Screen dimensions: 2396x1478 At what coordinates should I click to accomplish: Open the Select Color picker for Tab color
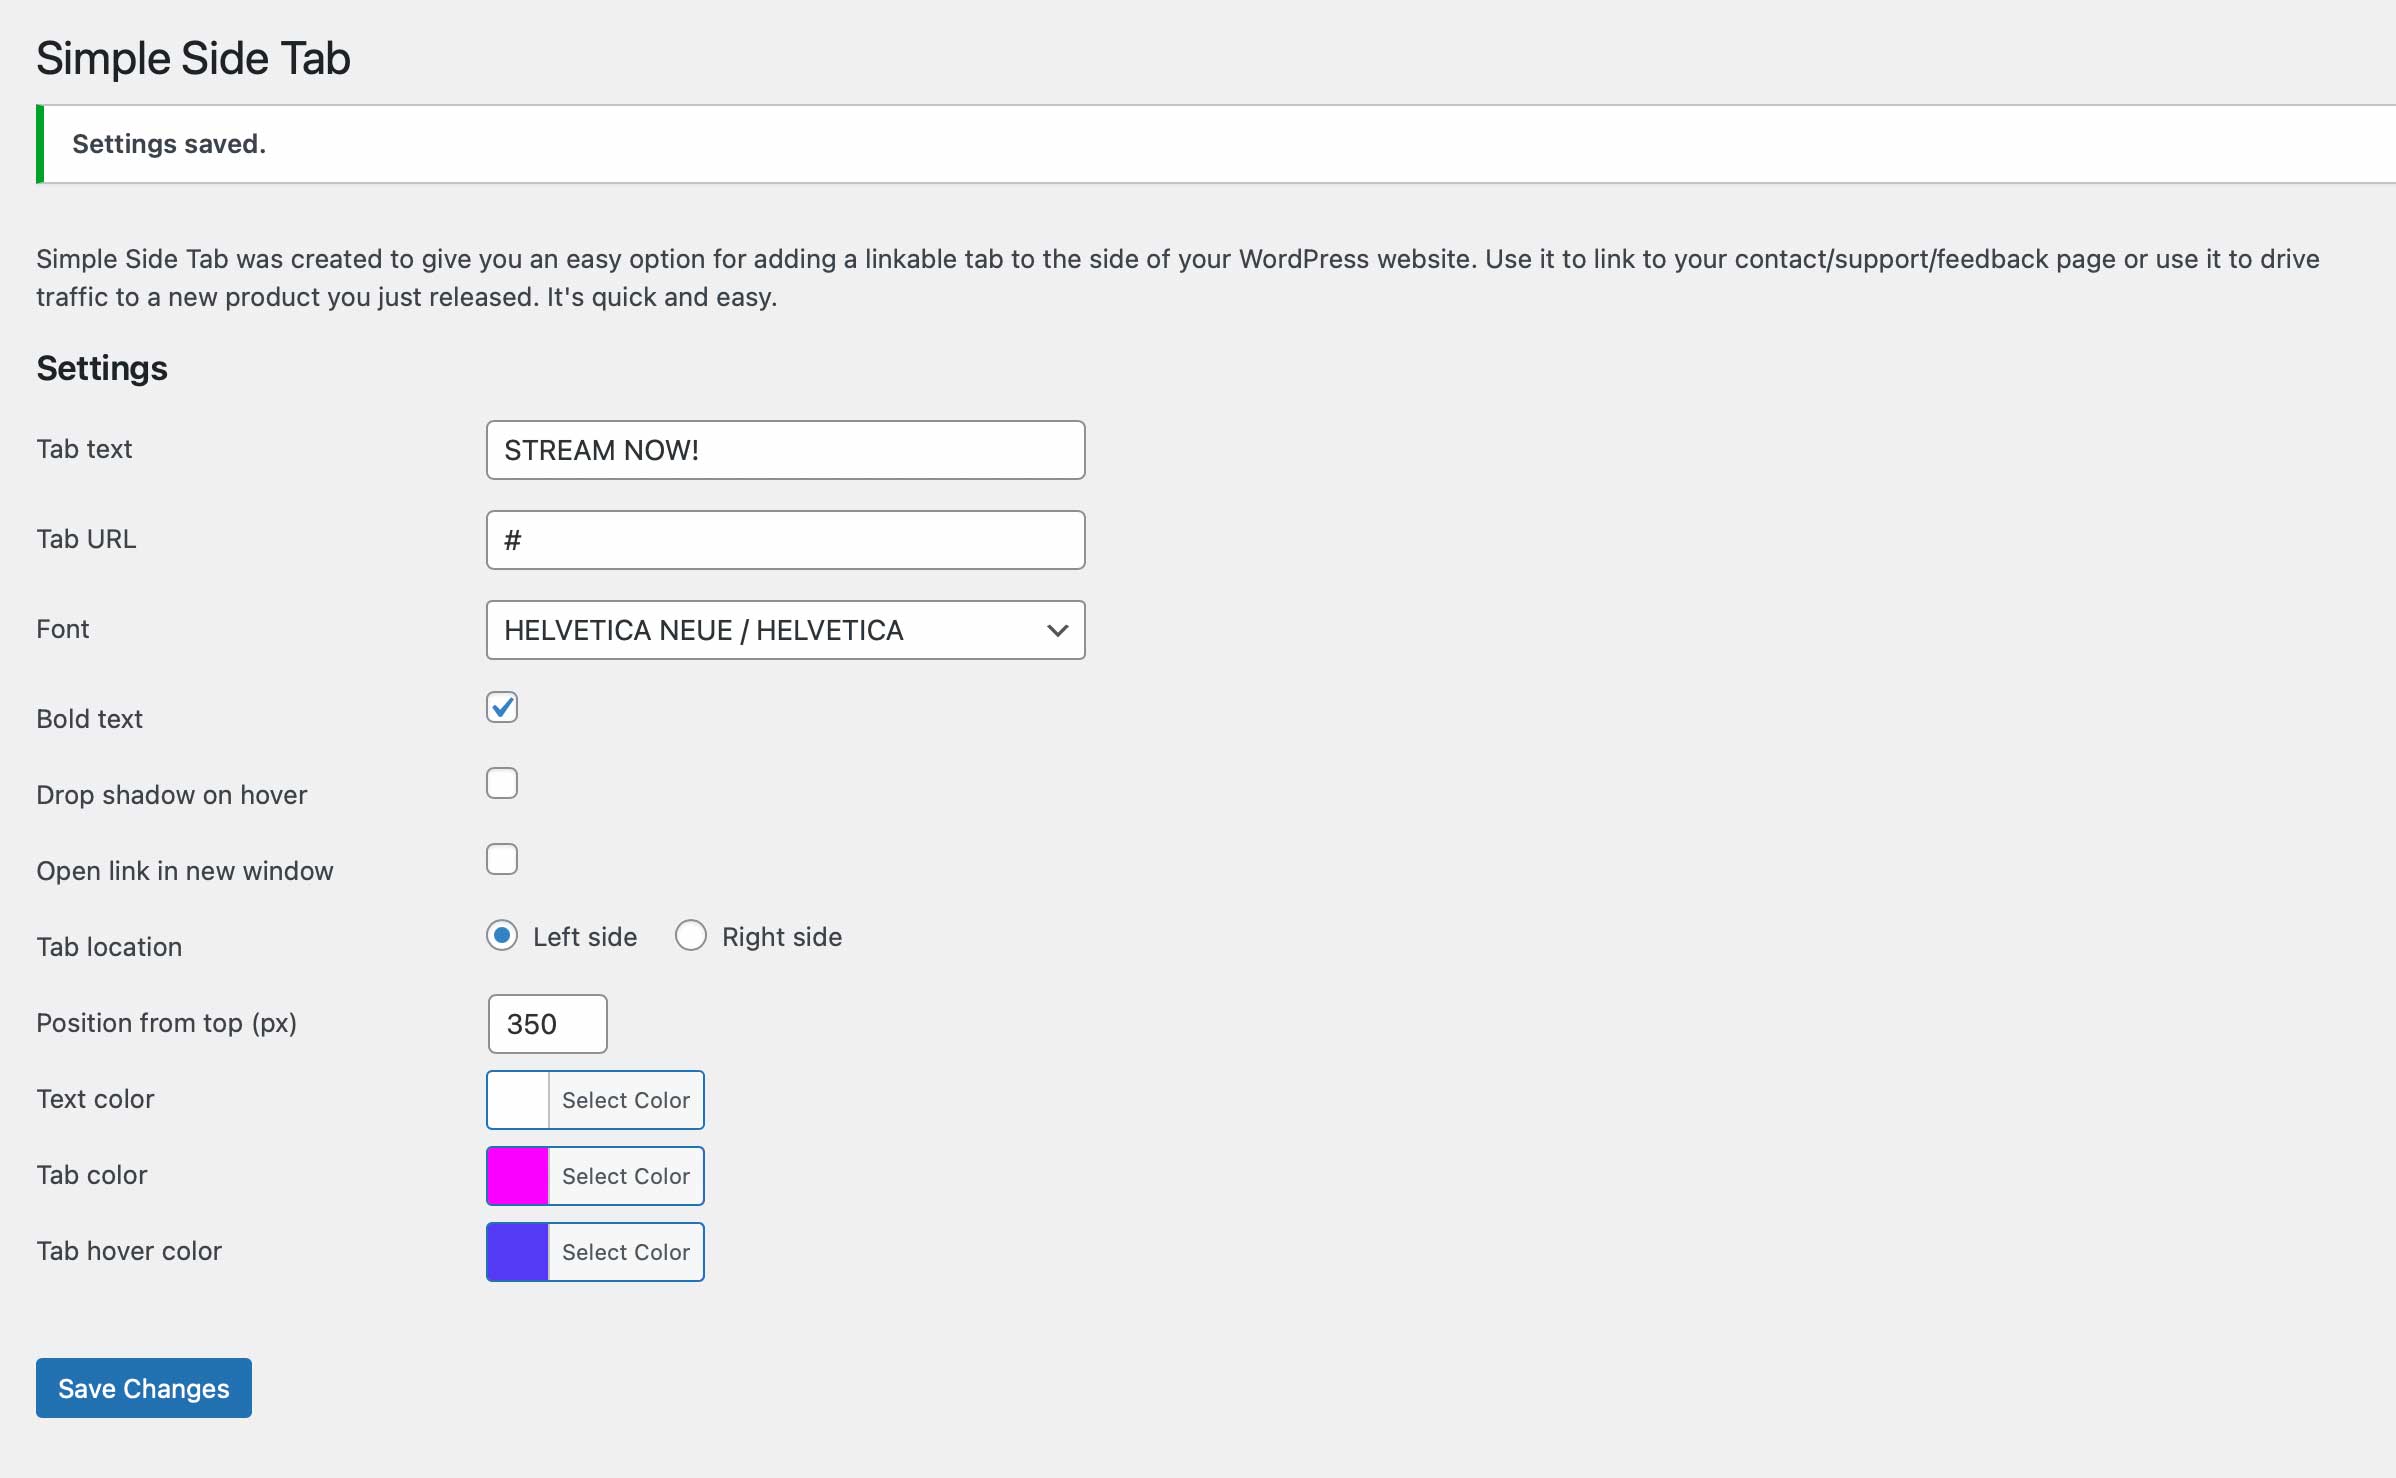coord(625,1176)
